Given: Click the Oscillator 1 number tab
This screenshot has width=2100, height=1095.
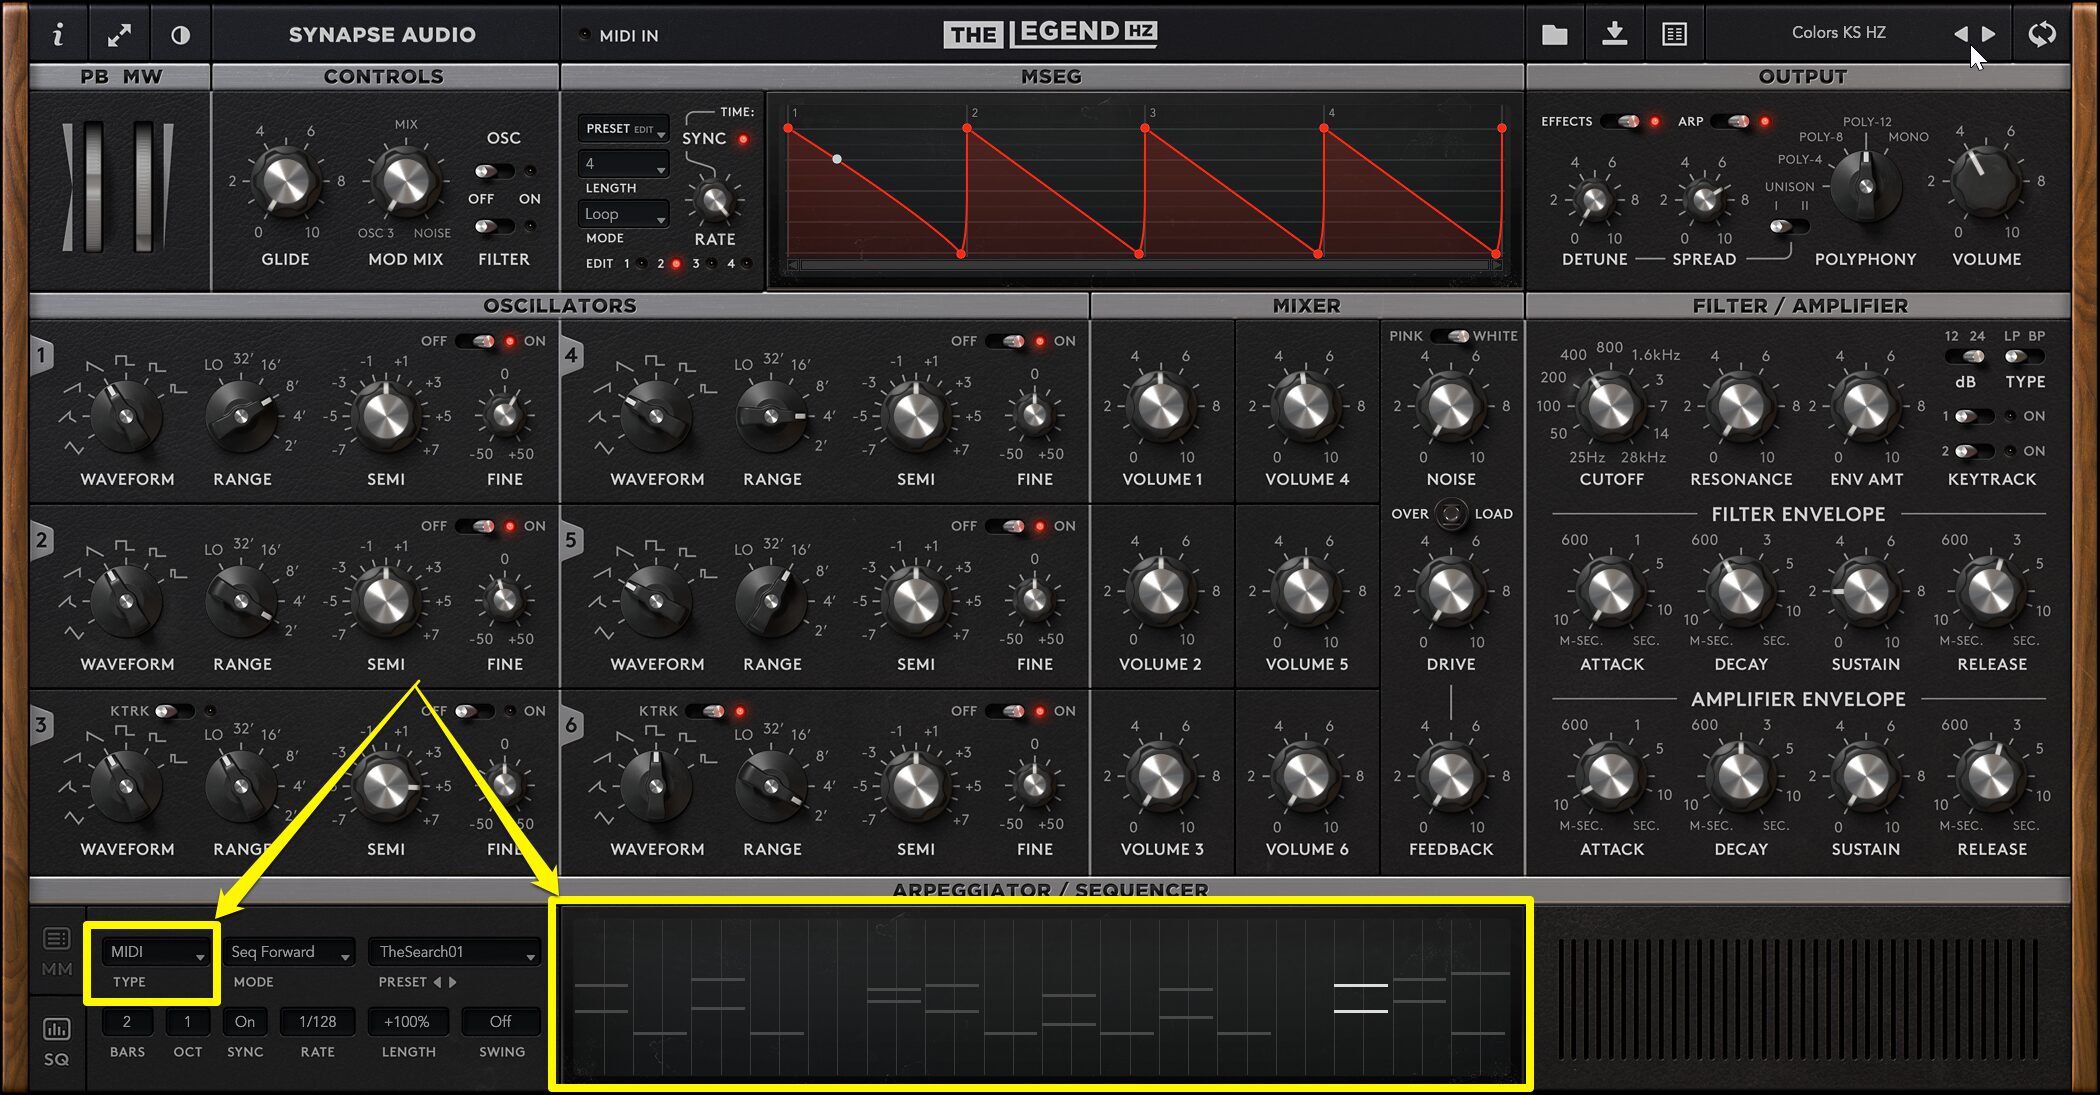Looking at the screenshot, I should click(x=41, y=355).
